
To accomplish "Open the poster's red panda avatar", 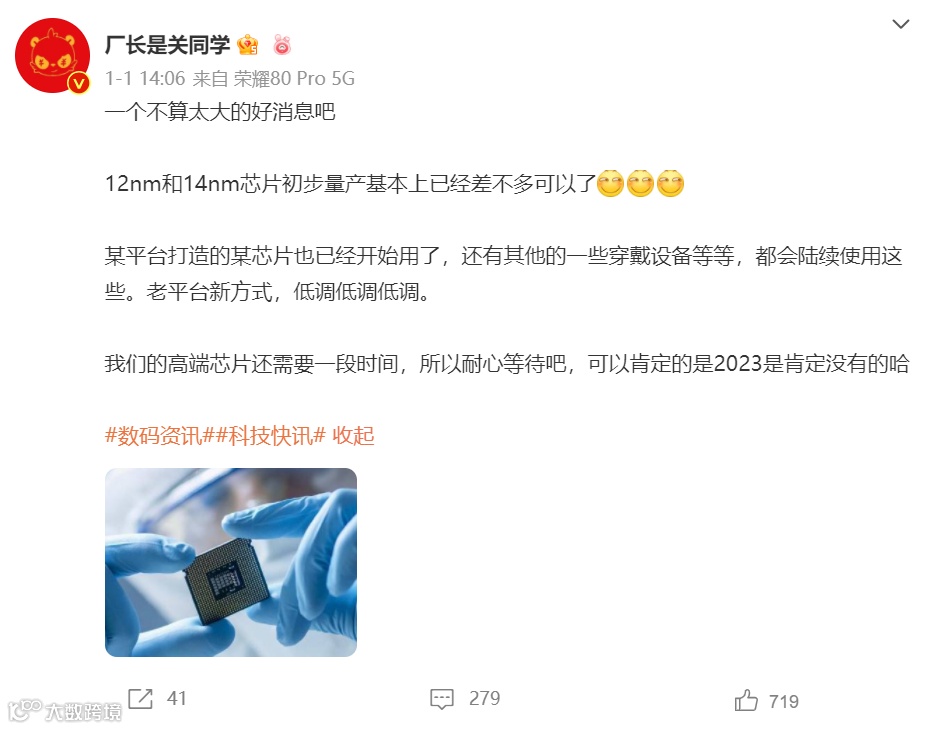I will coord(53,56).
